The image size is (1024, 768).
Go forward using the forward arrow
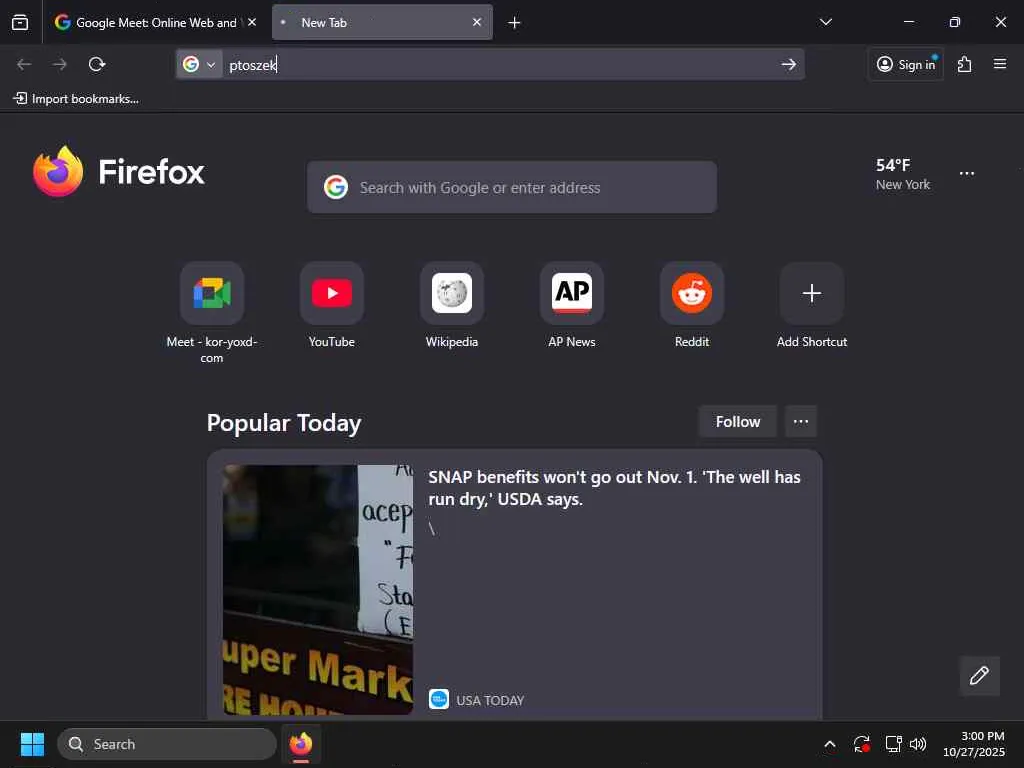[60, 64]
